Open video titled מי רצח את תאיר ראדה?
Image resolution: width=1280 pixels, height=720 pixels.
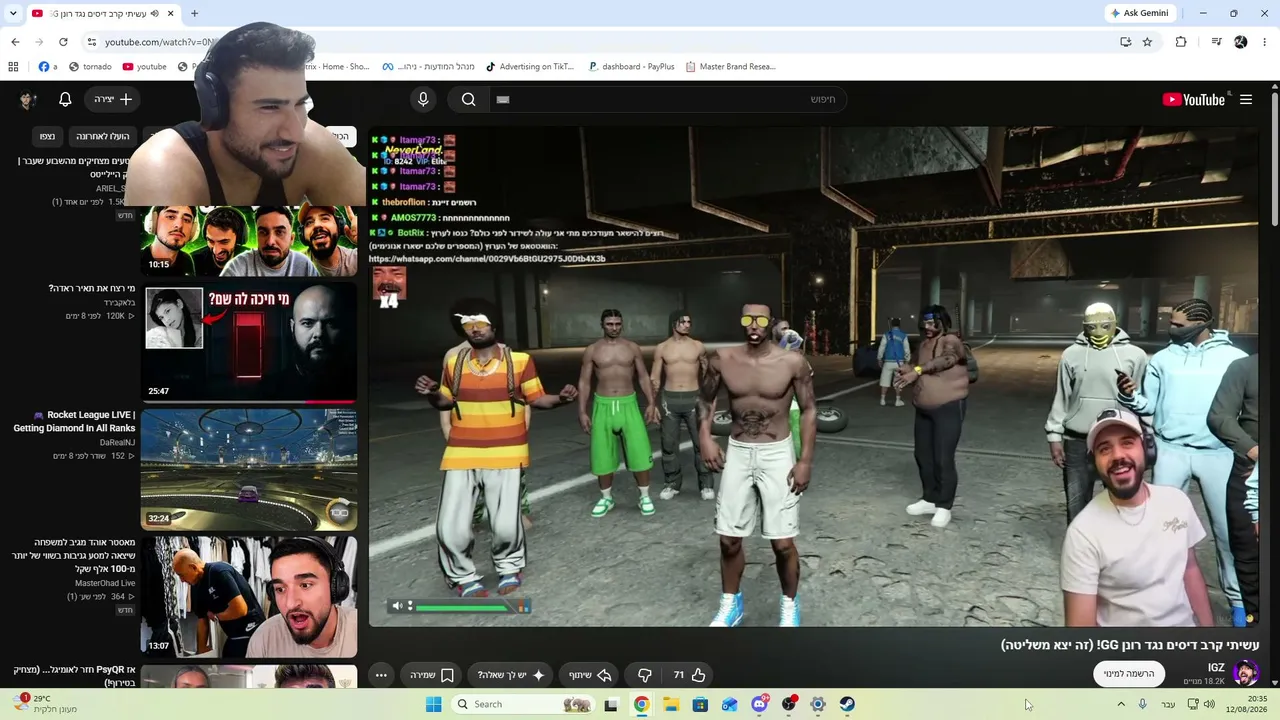[x=92, y=288]
